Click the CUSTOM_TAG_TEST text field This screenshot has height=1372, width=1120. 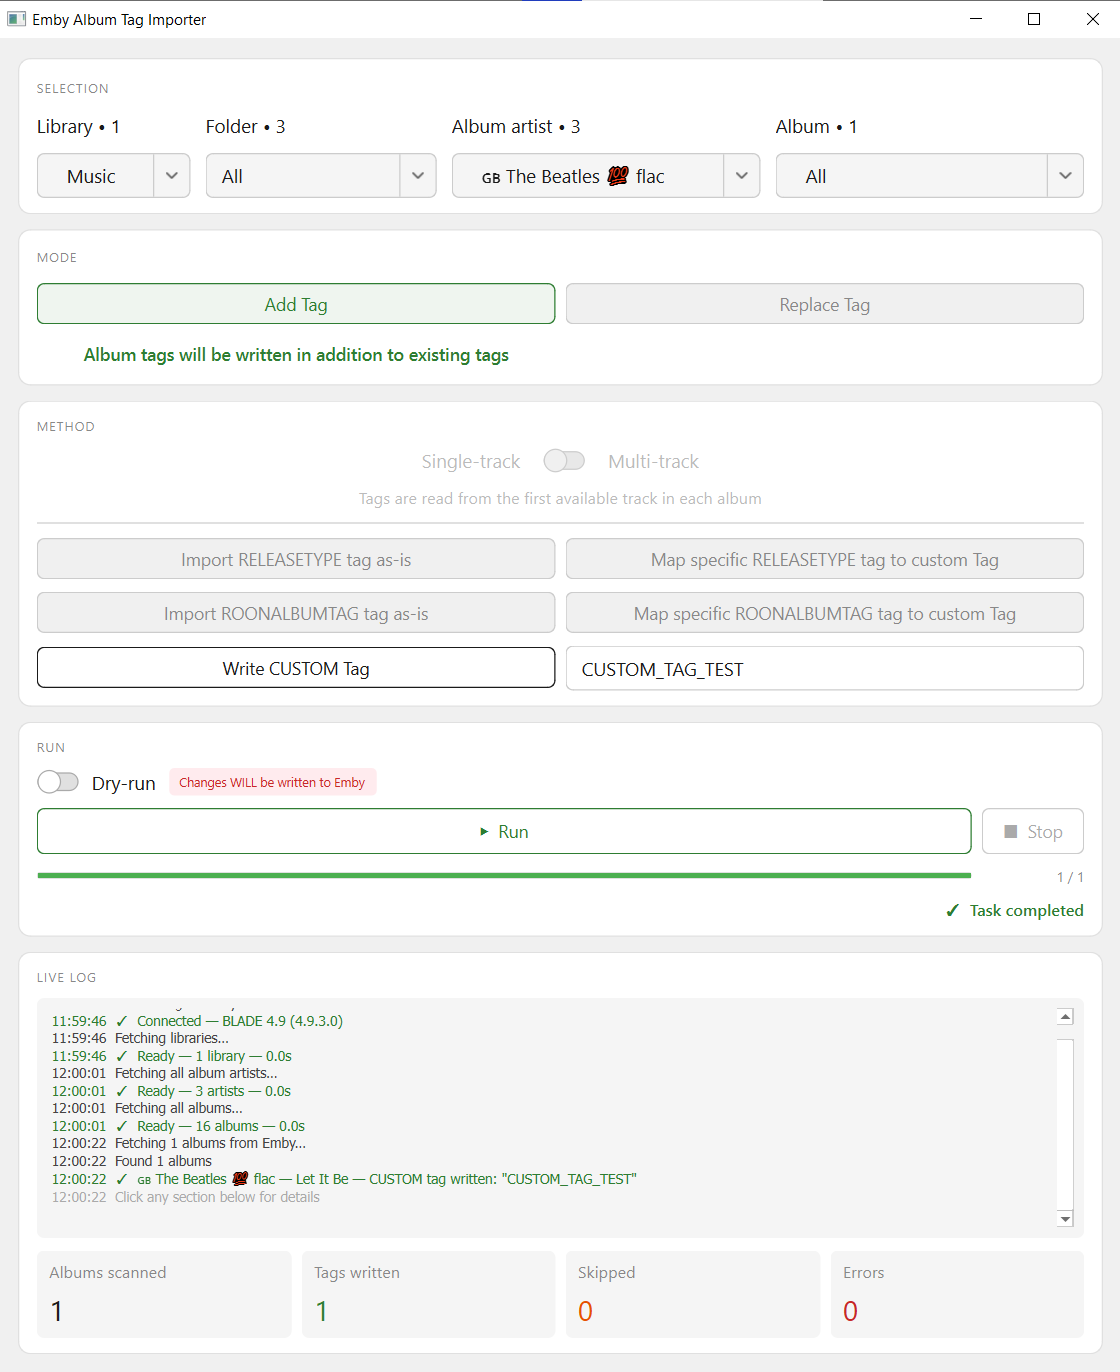pos(824,669)
